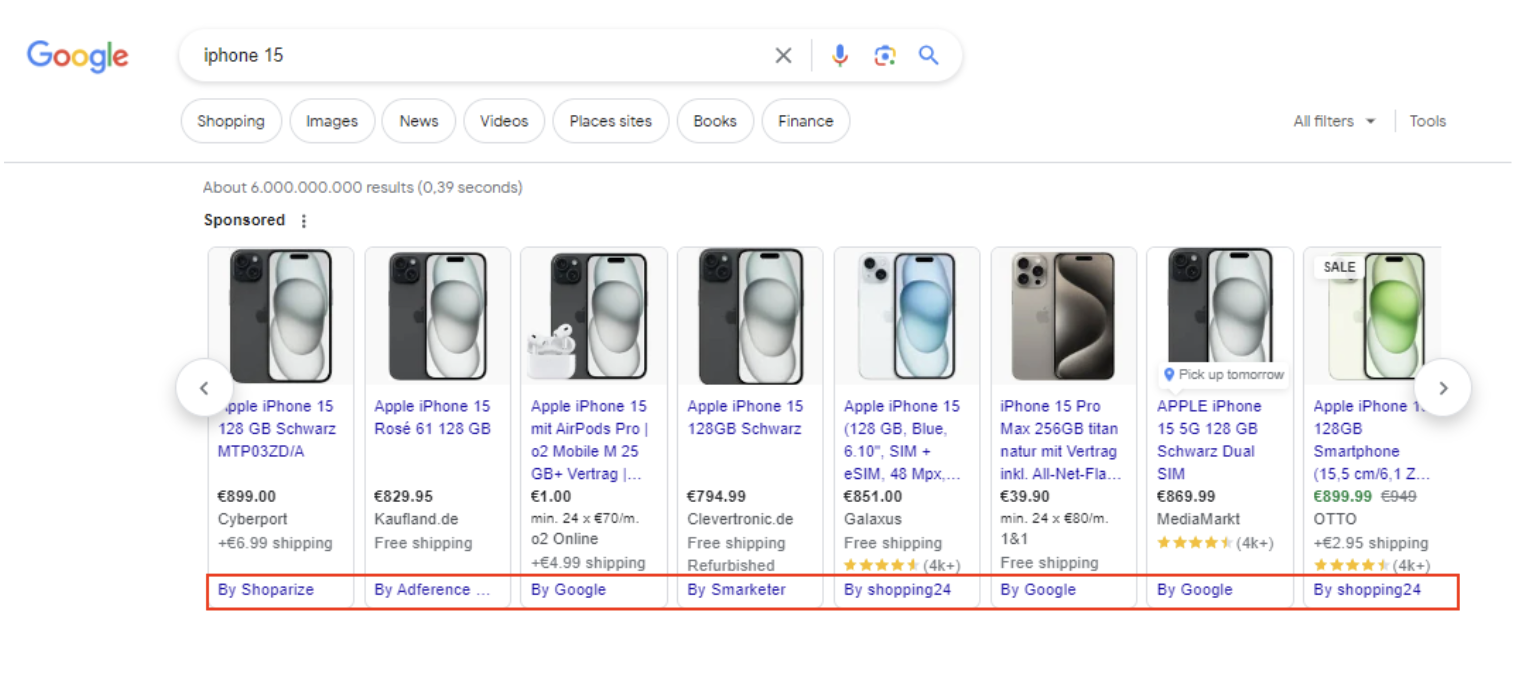Image resolution: width=1524 pixels, height=676 pixels.
Task: Open 'iPhone 15 Pro Max 256GB titan' link
Action: click(x=1061, y=440)
